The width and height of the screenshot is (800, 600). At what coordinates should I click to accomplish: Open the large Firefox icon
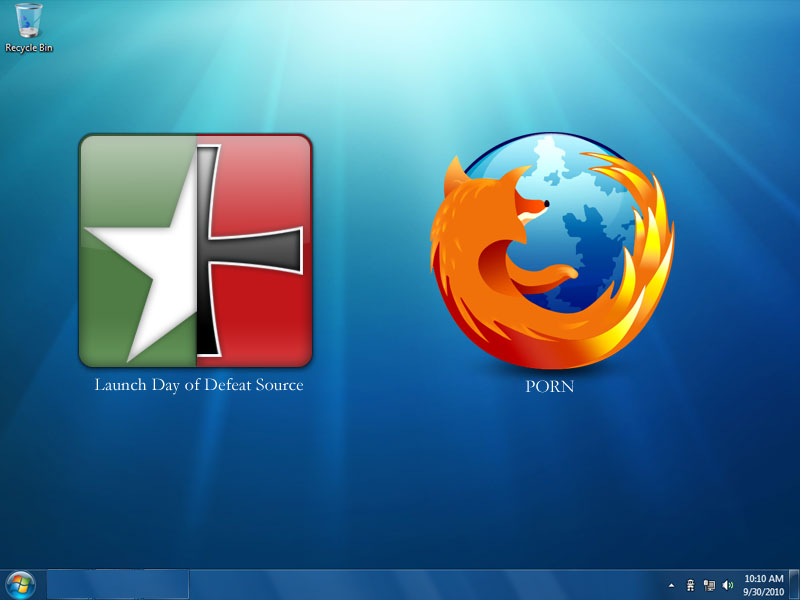coord(552,251)
